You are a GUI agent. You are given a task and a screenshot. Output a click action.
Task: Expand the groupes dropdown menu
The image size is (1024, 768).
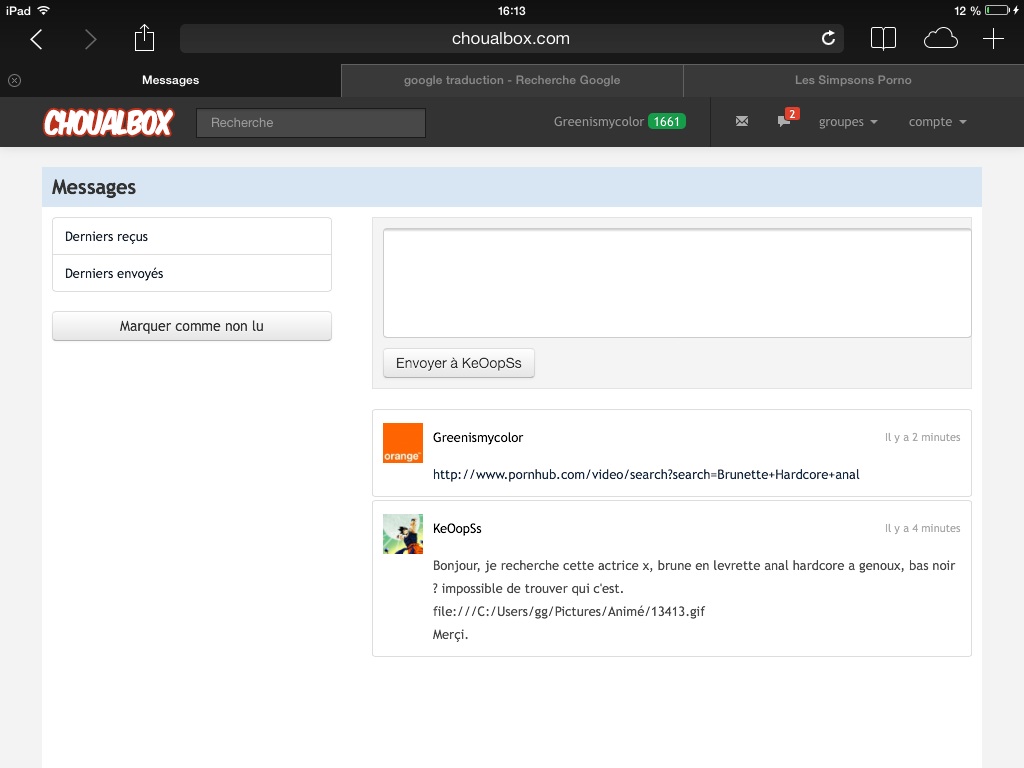[848, 122]
